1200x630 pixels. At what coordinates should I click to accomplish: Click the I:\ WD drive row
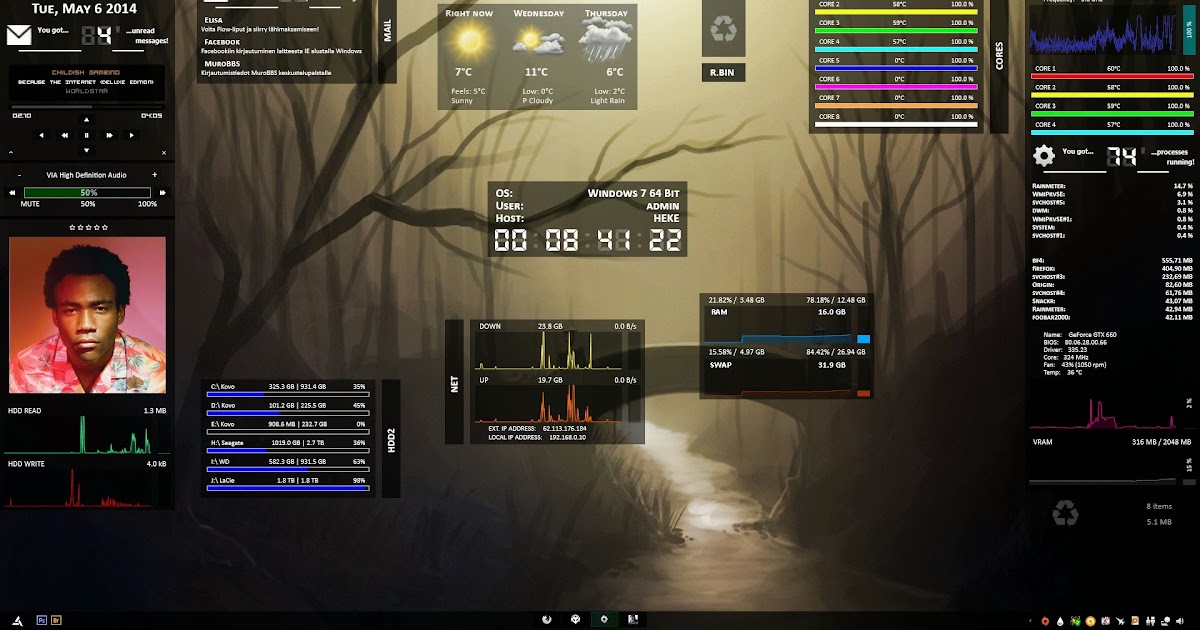(x=288, y=464)
